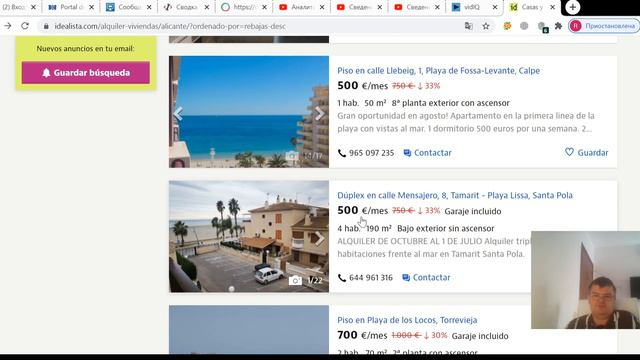The height and width of the screenshot is (360, 640).
Task: Click the 700 €/mes price of Torrevieja listing
Action: (362, 336)
